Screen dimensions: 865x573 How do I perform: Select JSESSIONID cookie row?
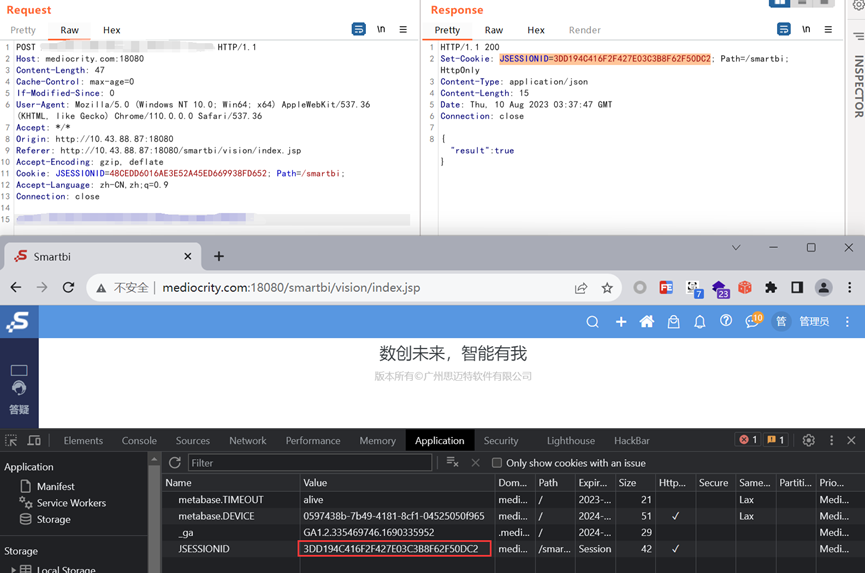[513, 549]
